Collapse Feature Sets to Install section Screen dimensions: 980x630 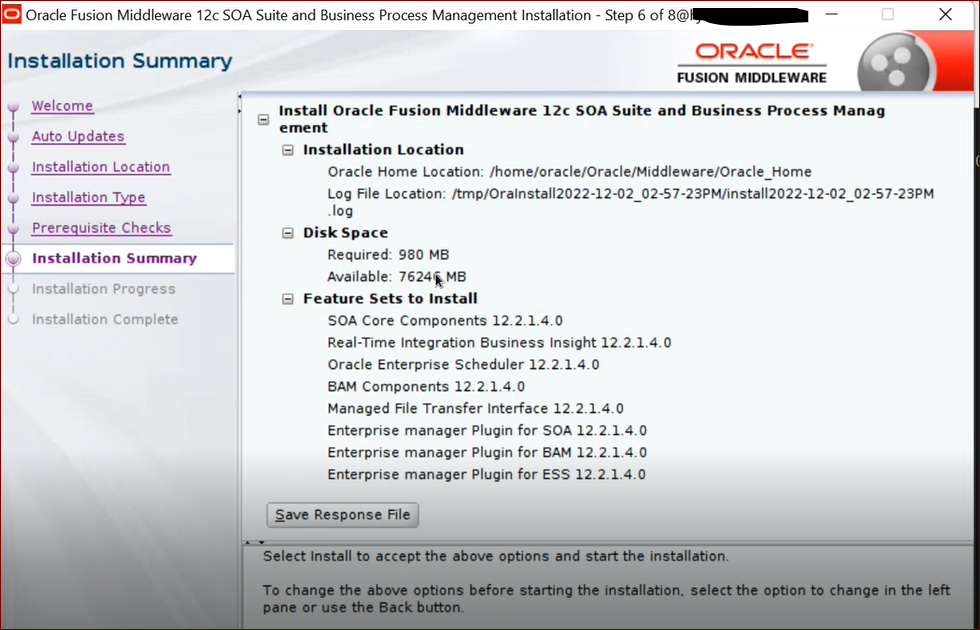[288, 299]
